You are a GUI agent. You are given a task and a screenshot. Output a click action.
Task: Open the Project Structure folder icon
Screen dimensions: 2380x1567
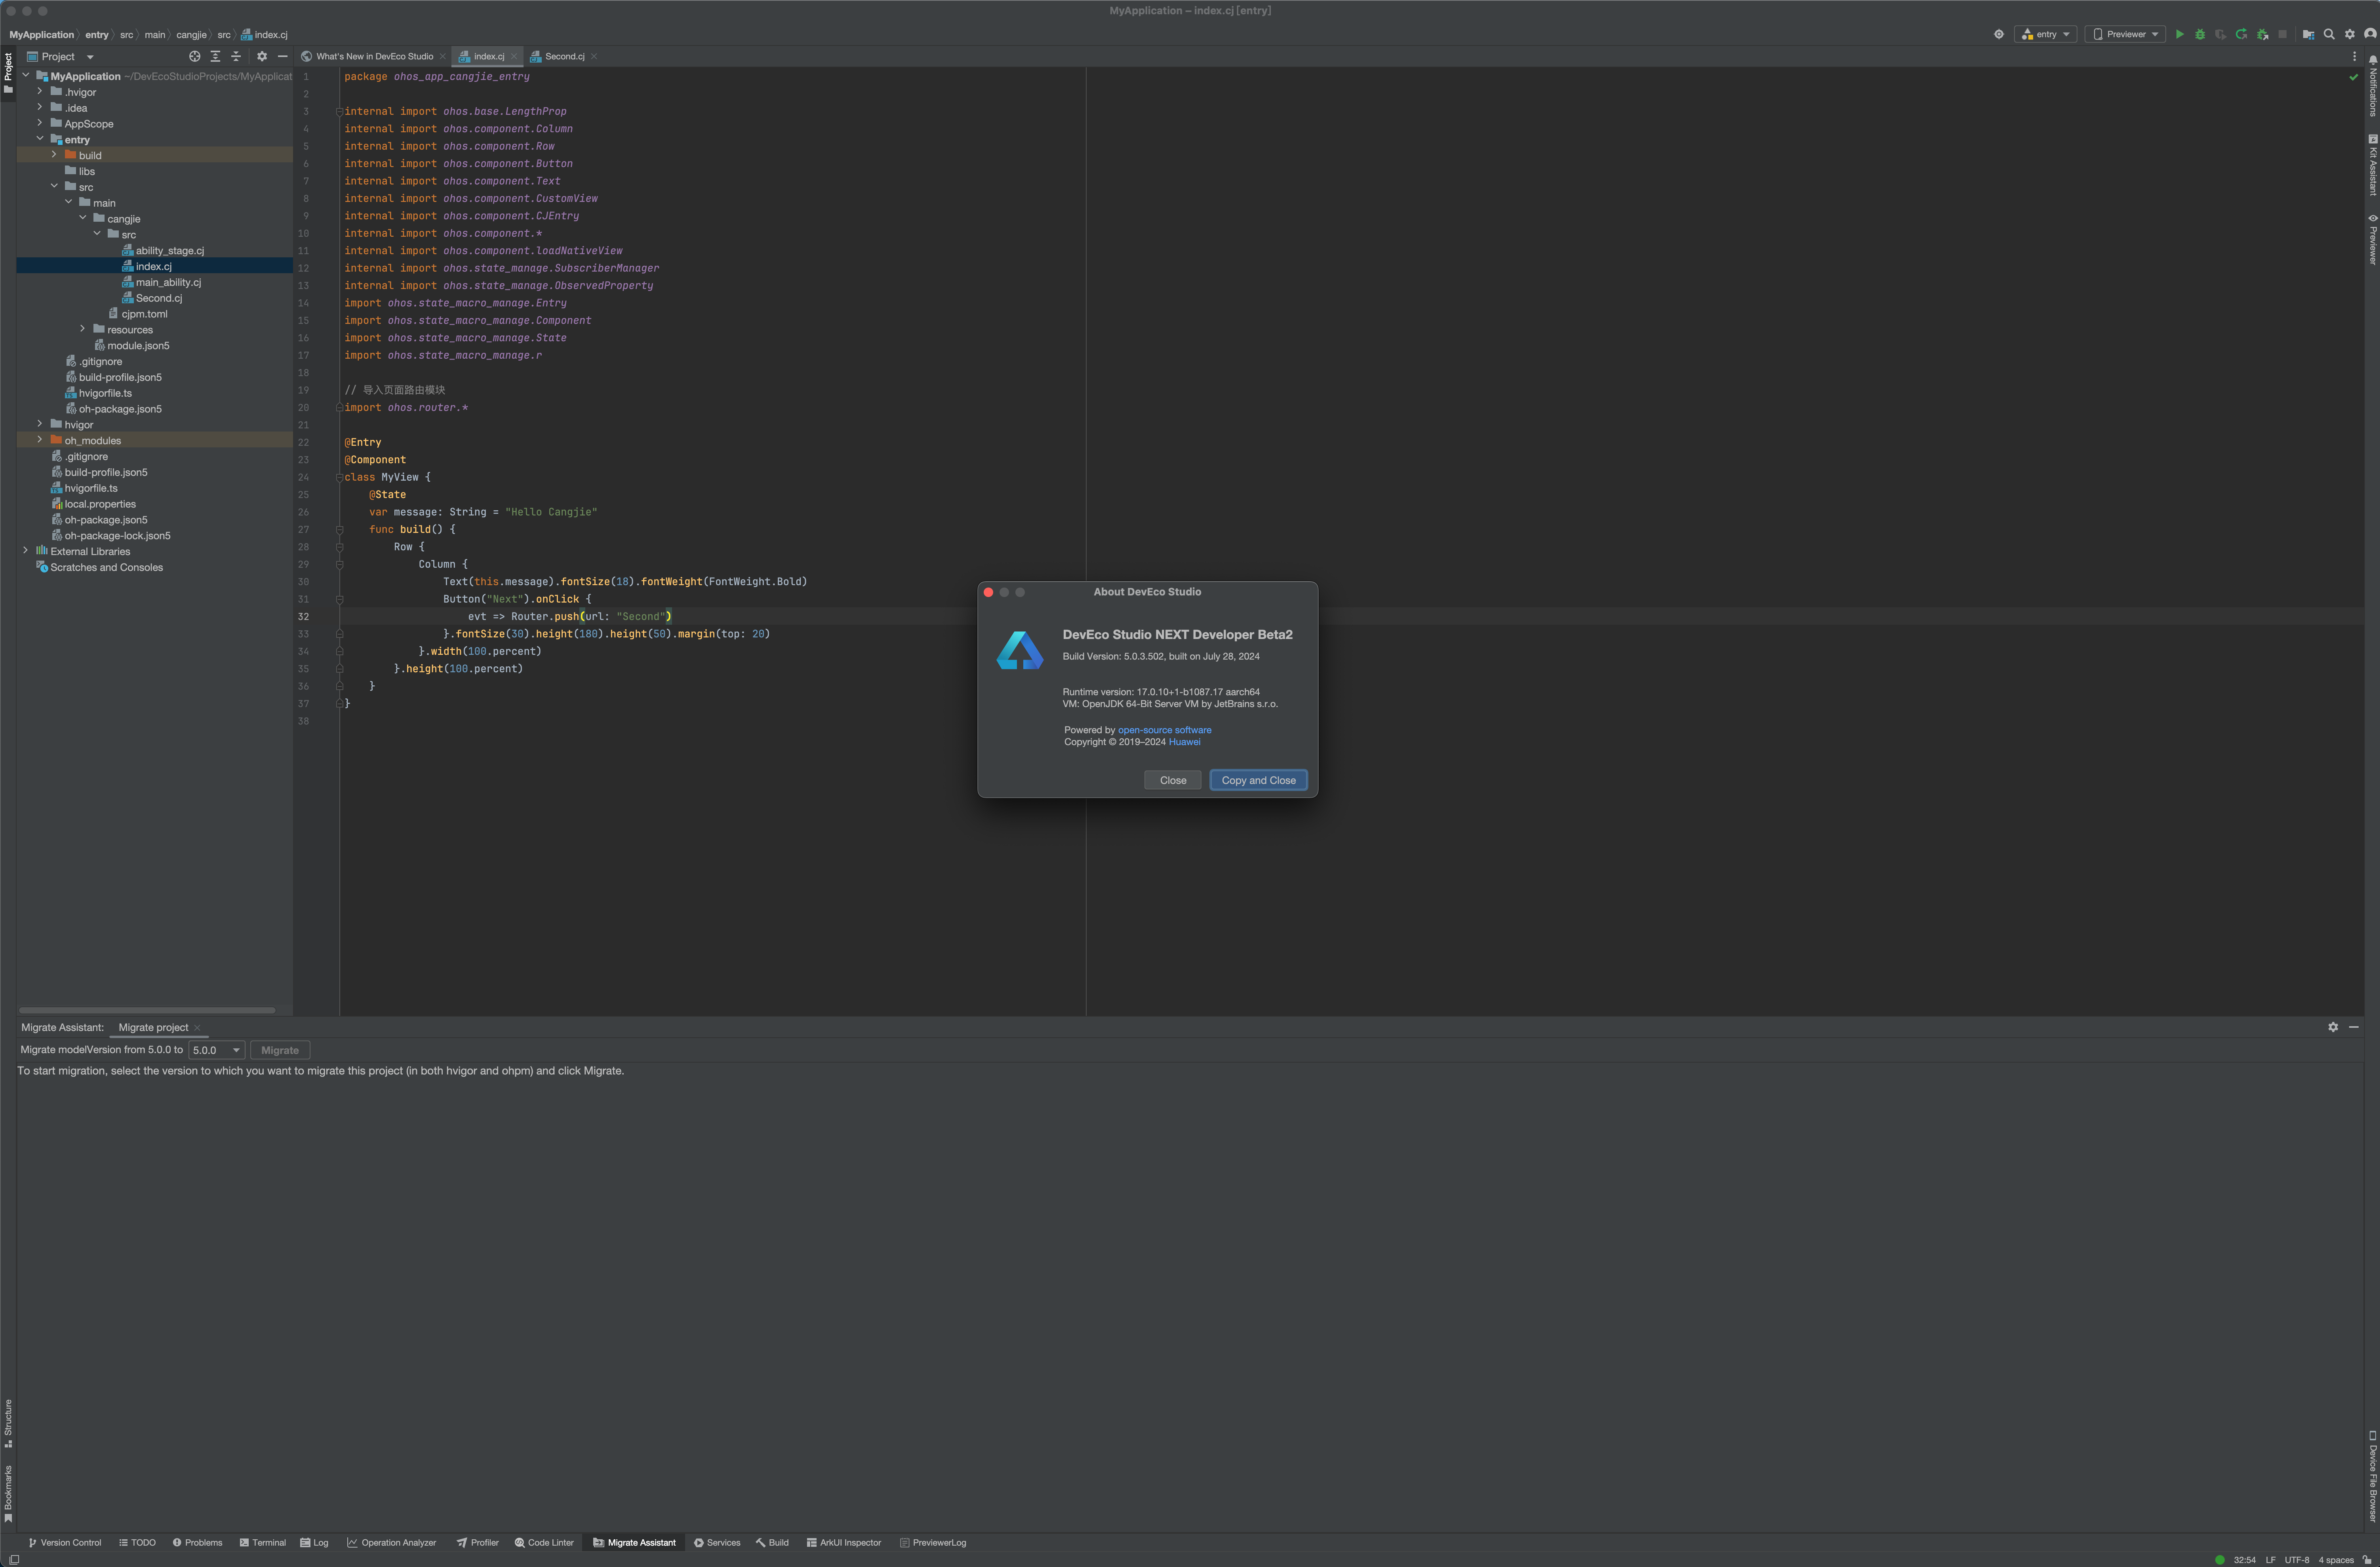[2308, 34]
